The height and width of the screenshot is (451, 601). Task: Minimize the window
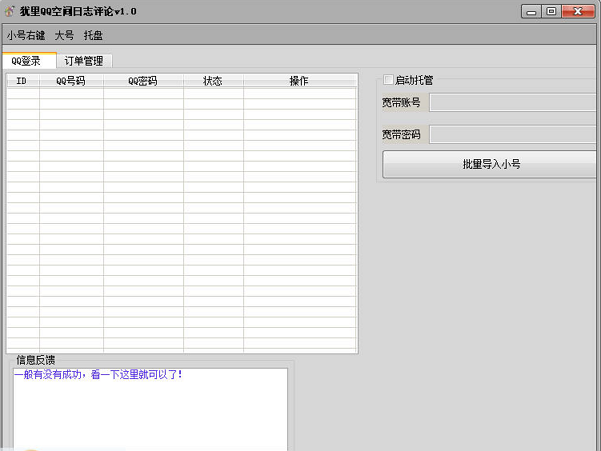pos(531,11)
